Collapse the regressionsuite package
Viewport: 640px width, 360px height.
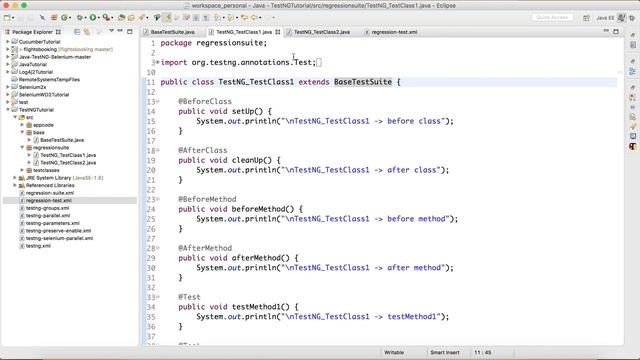tap(22, 147)
